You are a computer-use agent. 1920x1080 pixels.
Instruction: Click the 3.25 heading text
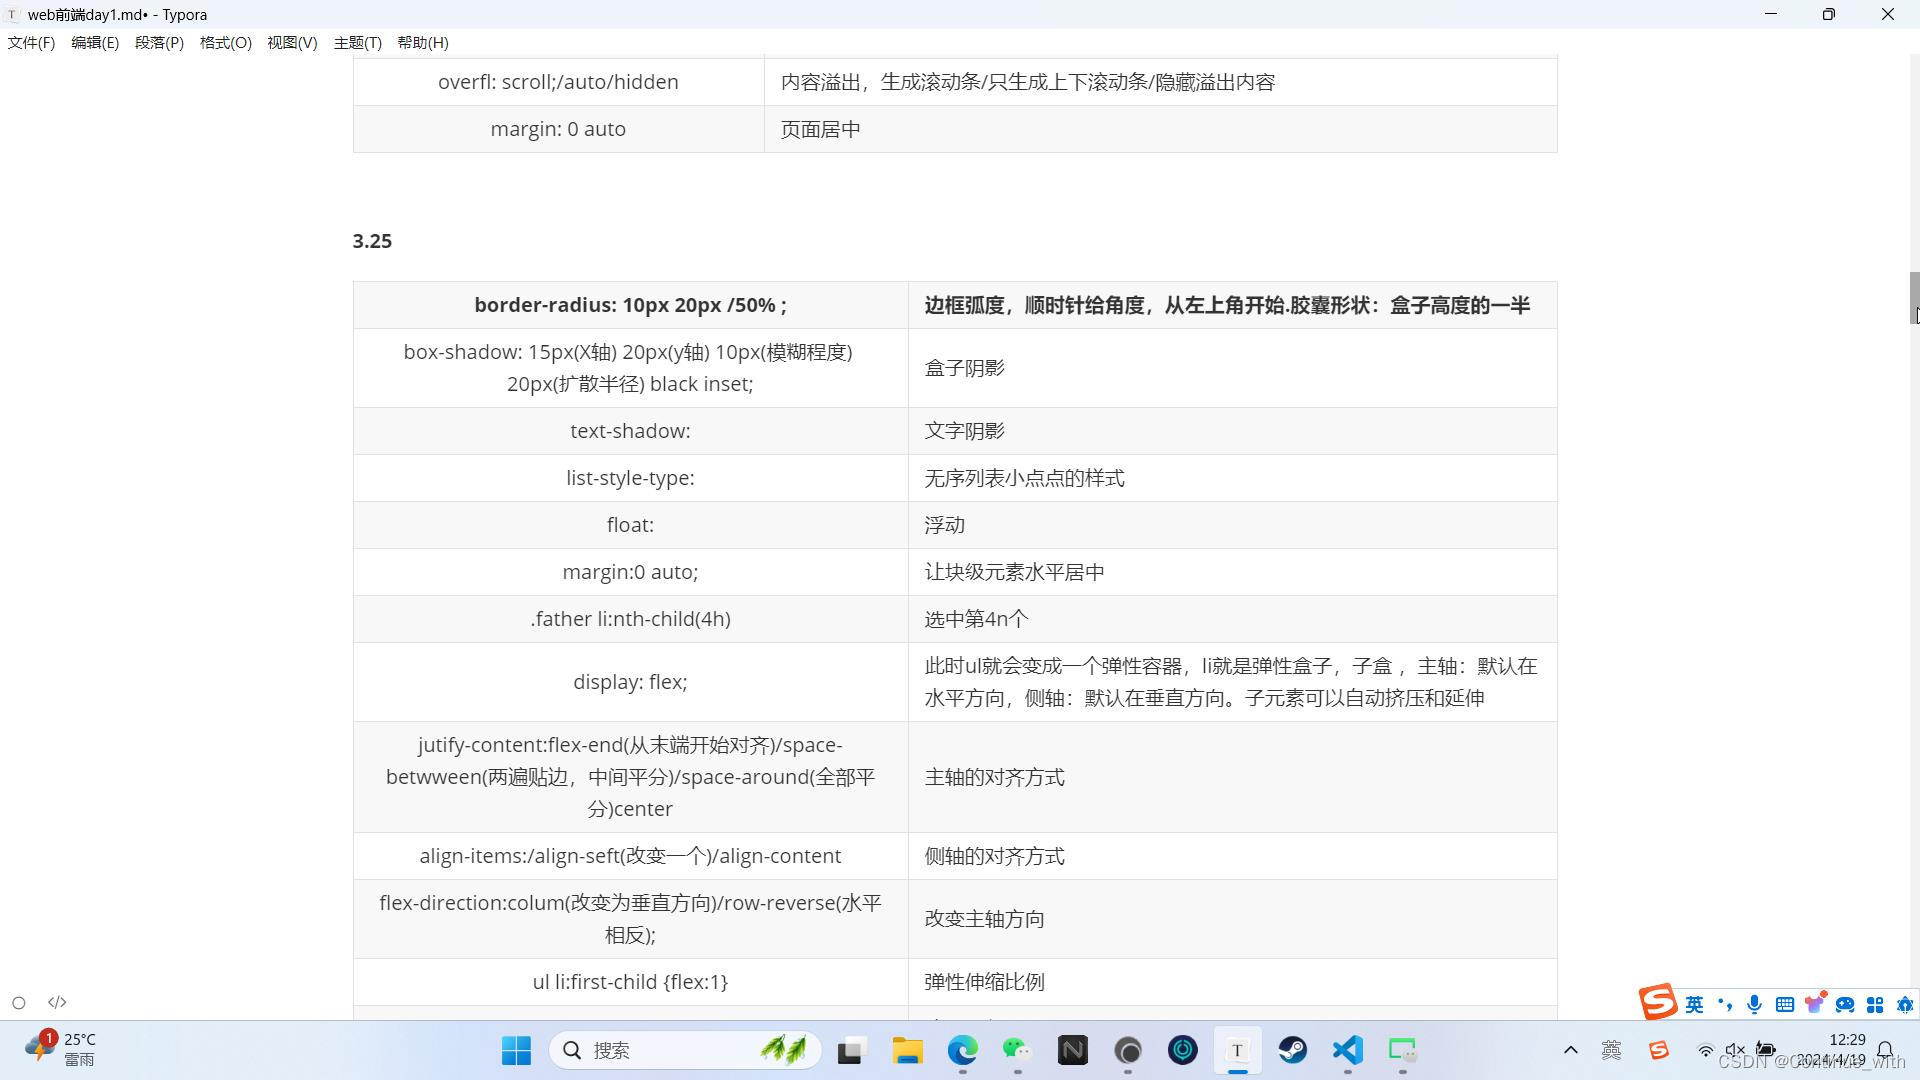tap(372, 241)
